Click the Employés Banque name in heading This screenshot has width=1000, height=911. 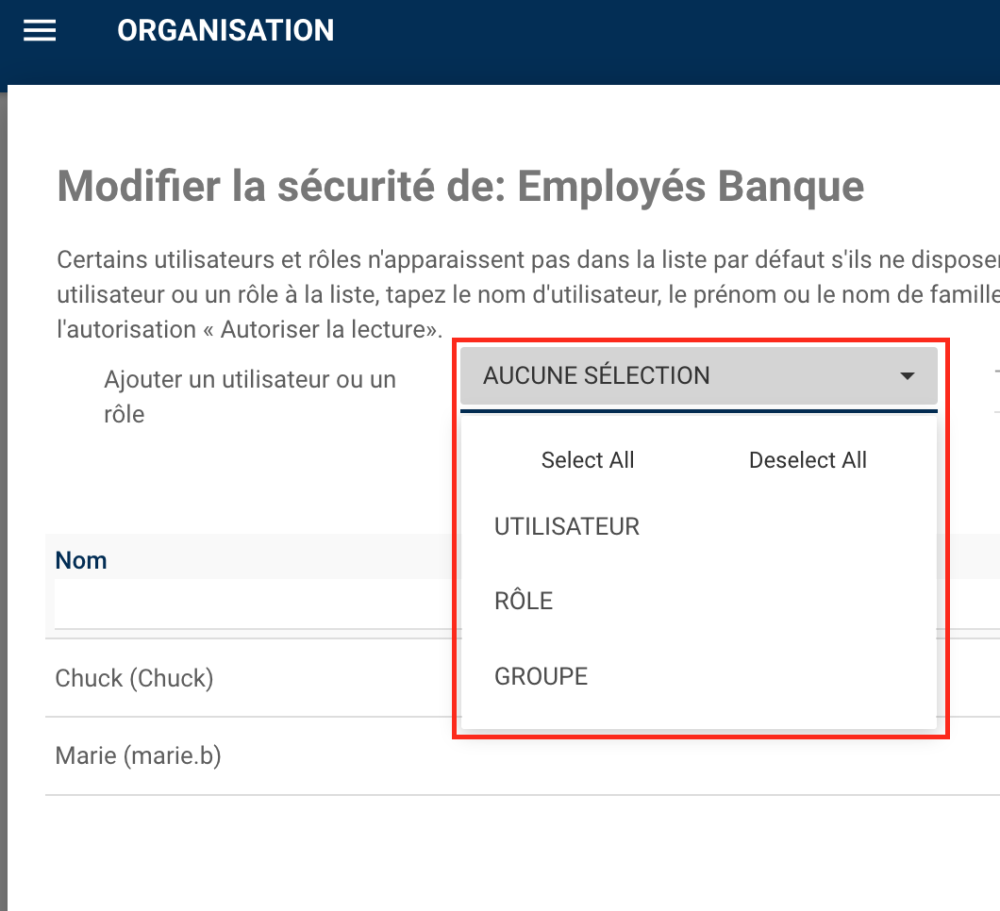click(x=690, y=187)
